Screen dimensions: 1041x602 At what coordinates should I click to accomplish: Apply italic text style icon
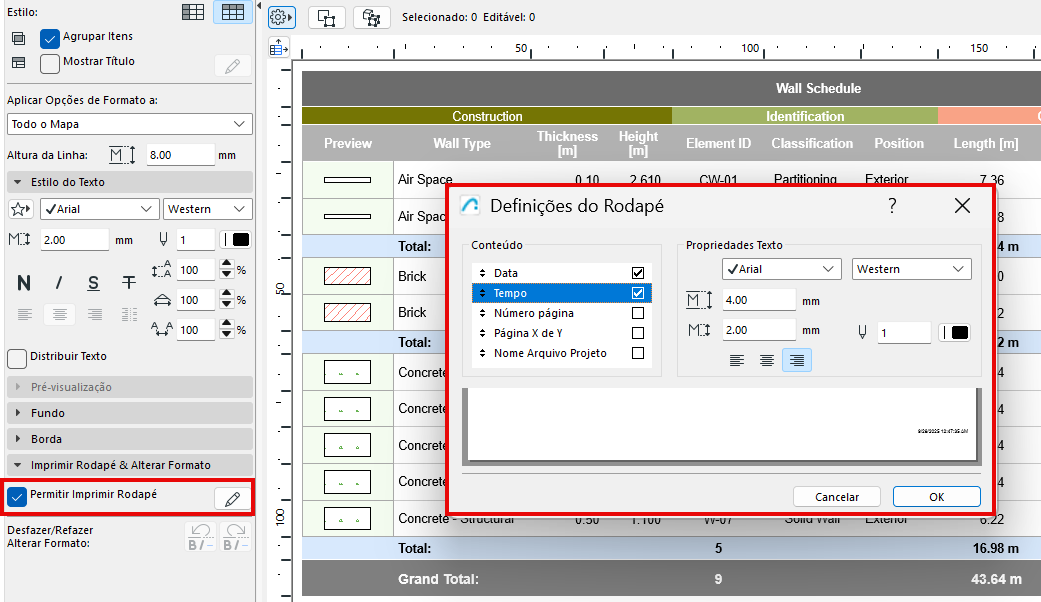[x=59, y=283]
